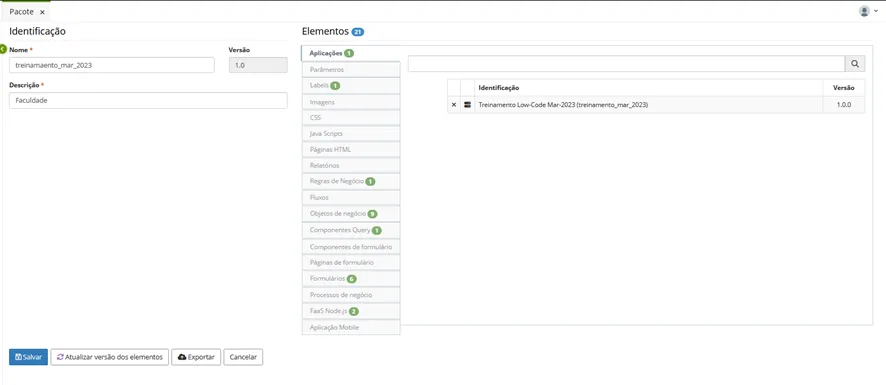The width and height of the screenshot is (886, 385).
Task: Switch to Componentes Query tab
Action: pyautogui.click(x=351, y=230)
